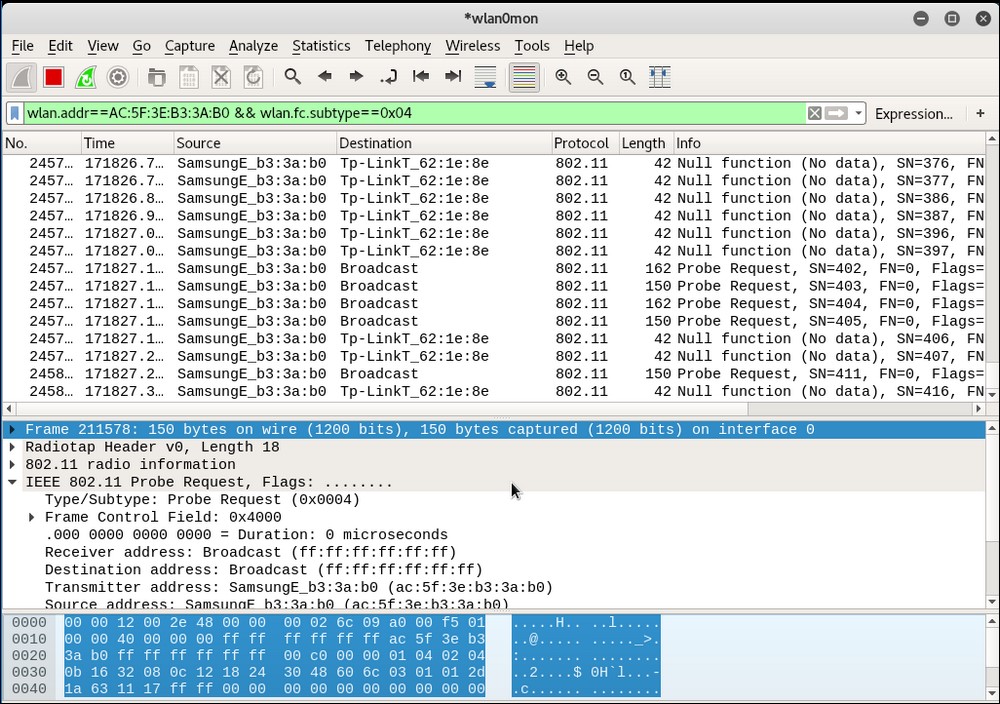Restart the current capture
This screenshot has height=704, width=1000.
tap(85, 77)
